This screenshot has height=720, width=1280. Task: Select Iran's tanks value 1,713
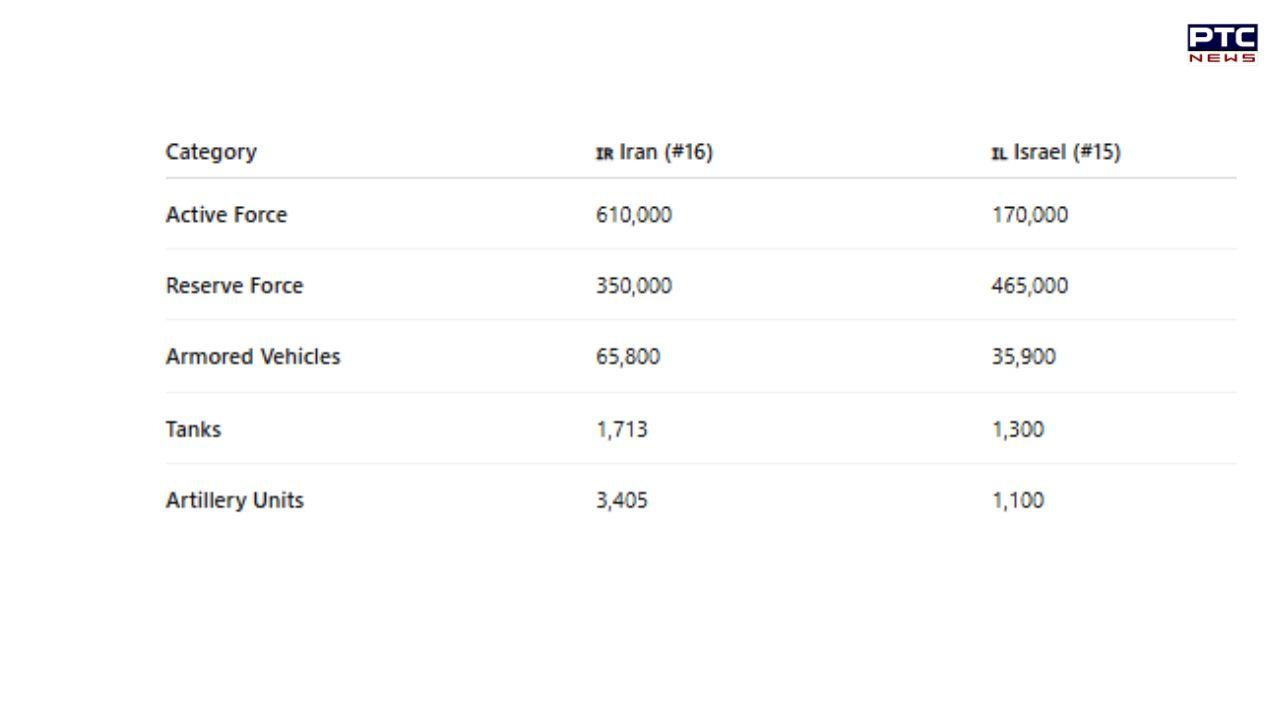click(622, 429)
